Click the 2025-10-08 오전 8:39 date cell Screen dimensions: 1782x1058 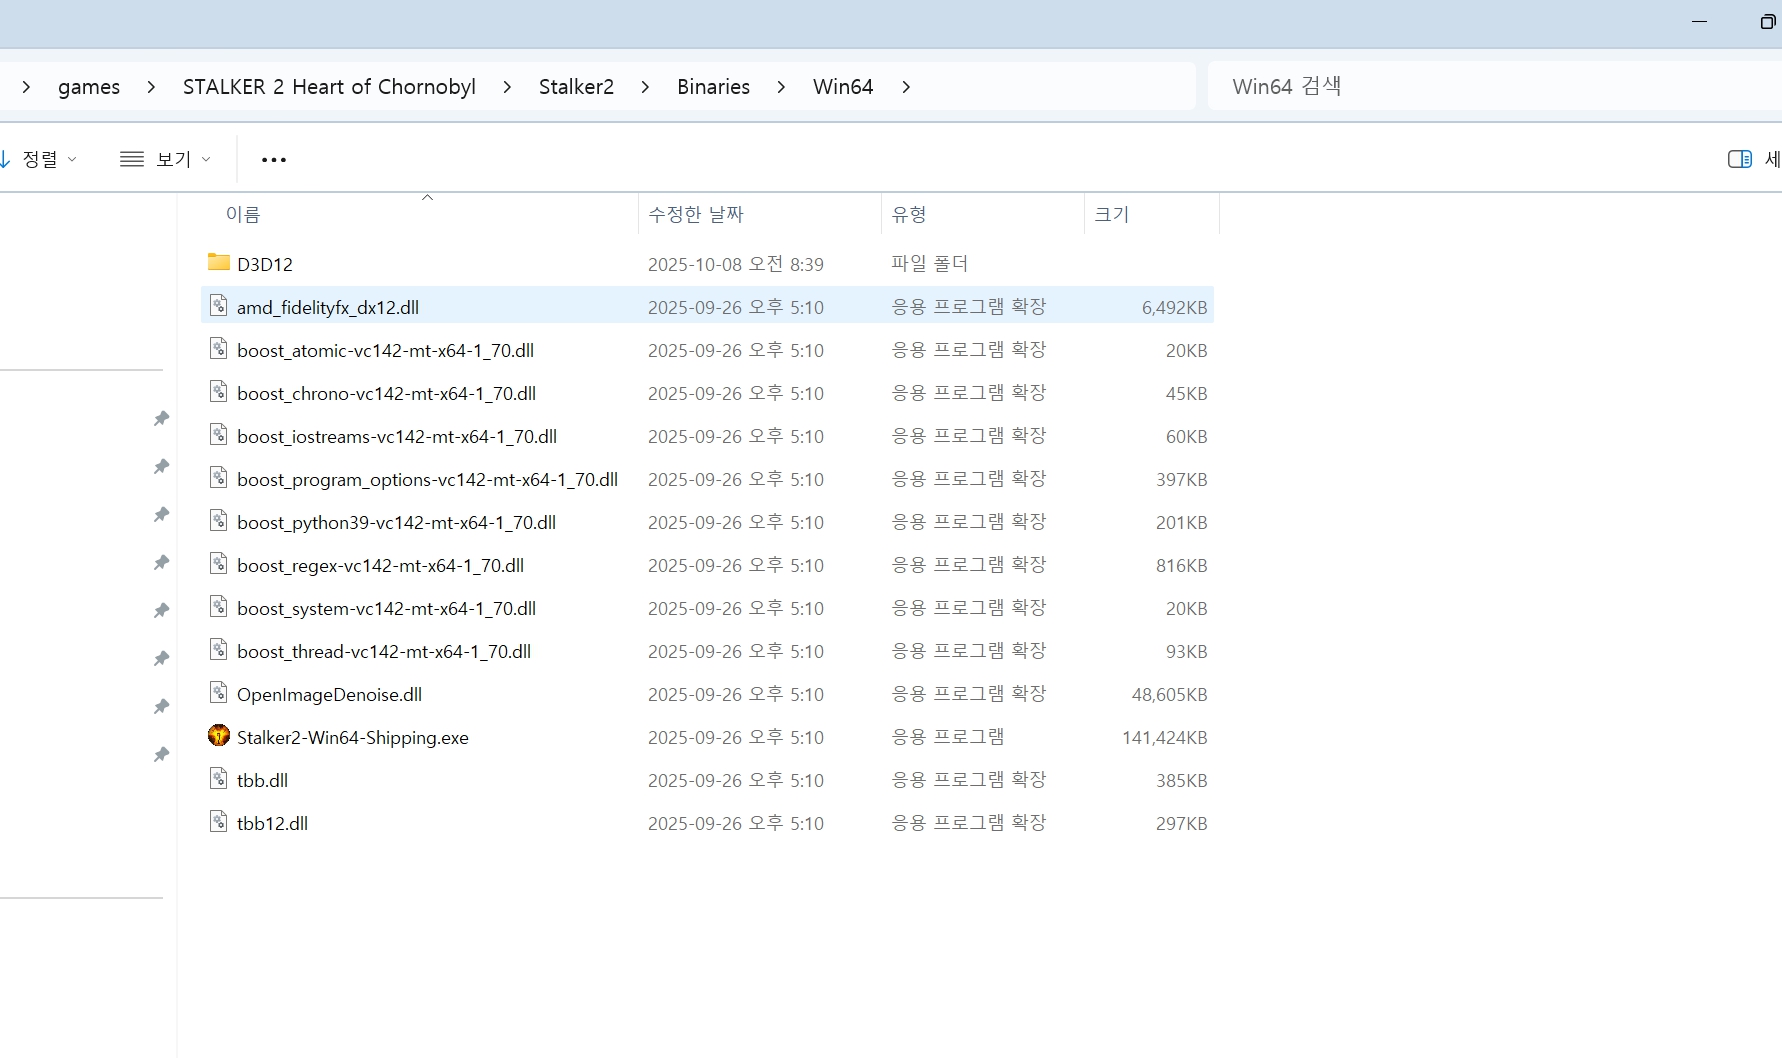tap(735, 264)
